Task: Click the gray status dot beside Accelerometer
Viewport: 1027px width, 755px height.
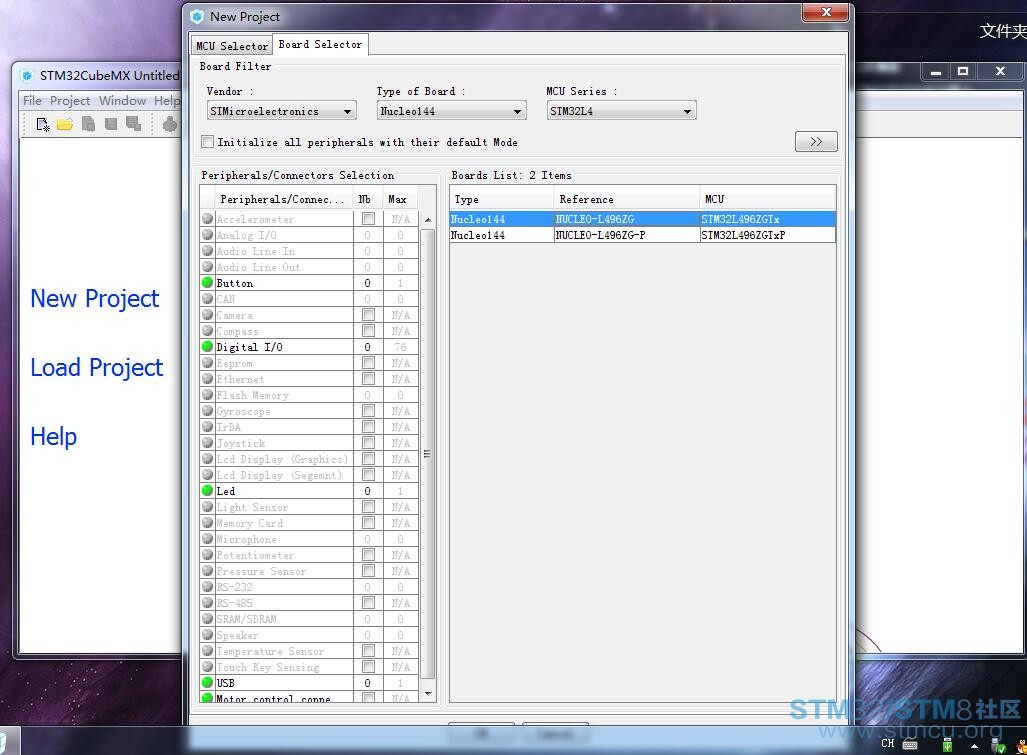Action: point(208,218)
